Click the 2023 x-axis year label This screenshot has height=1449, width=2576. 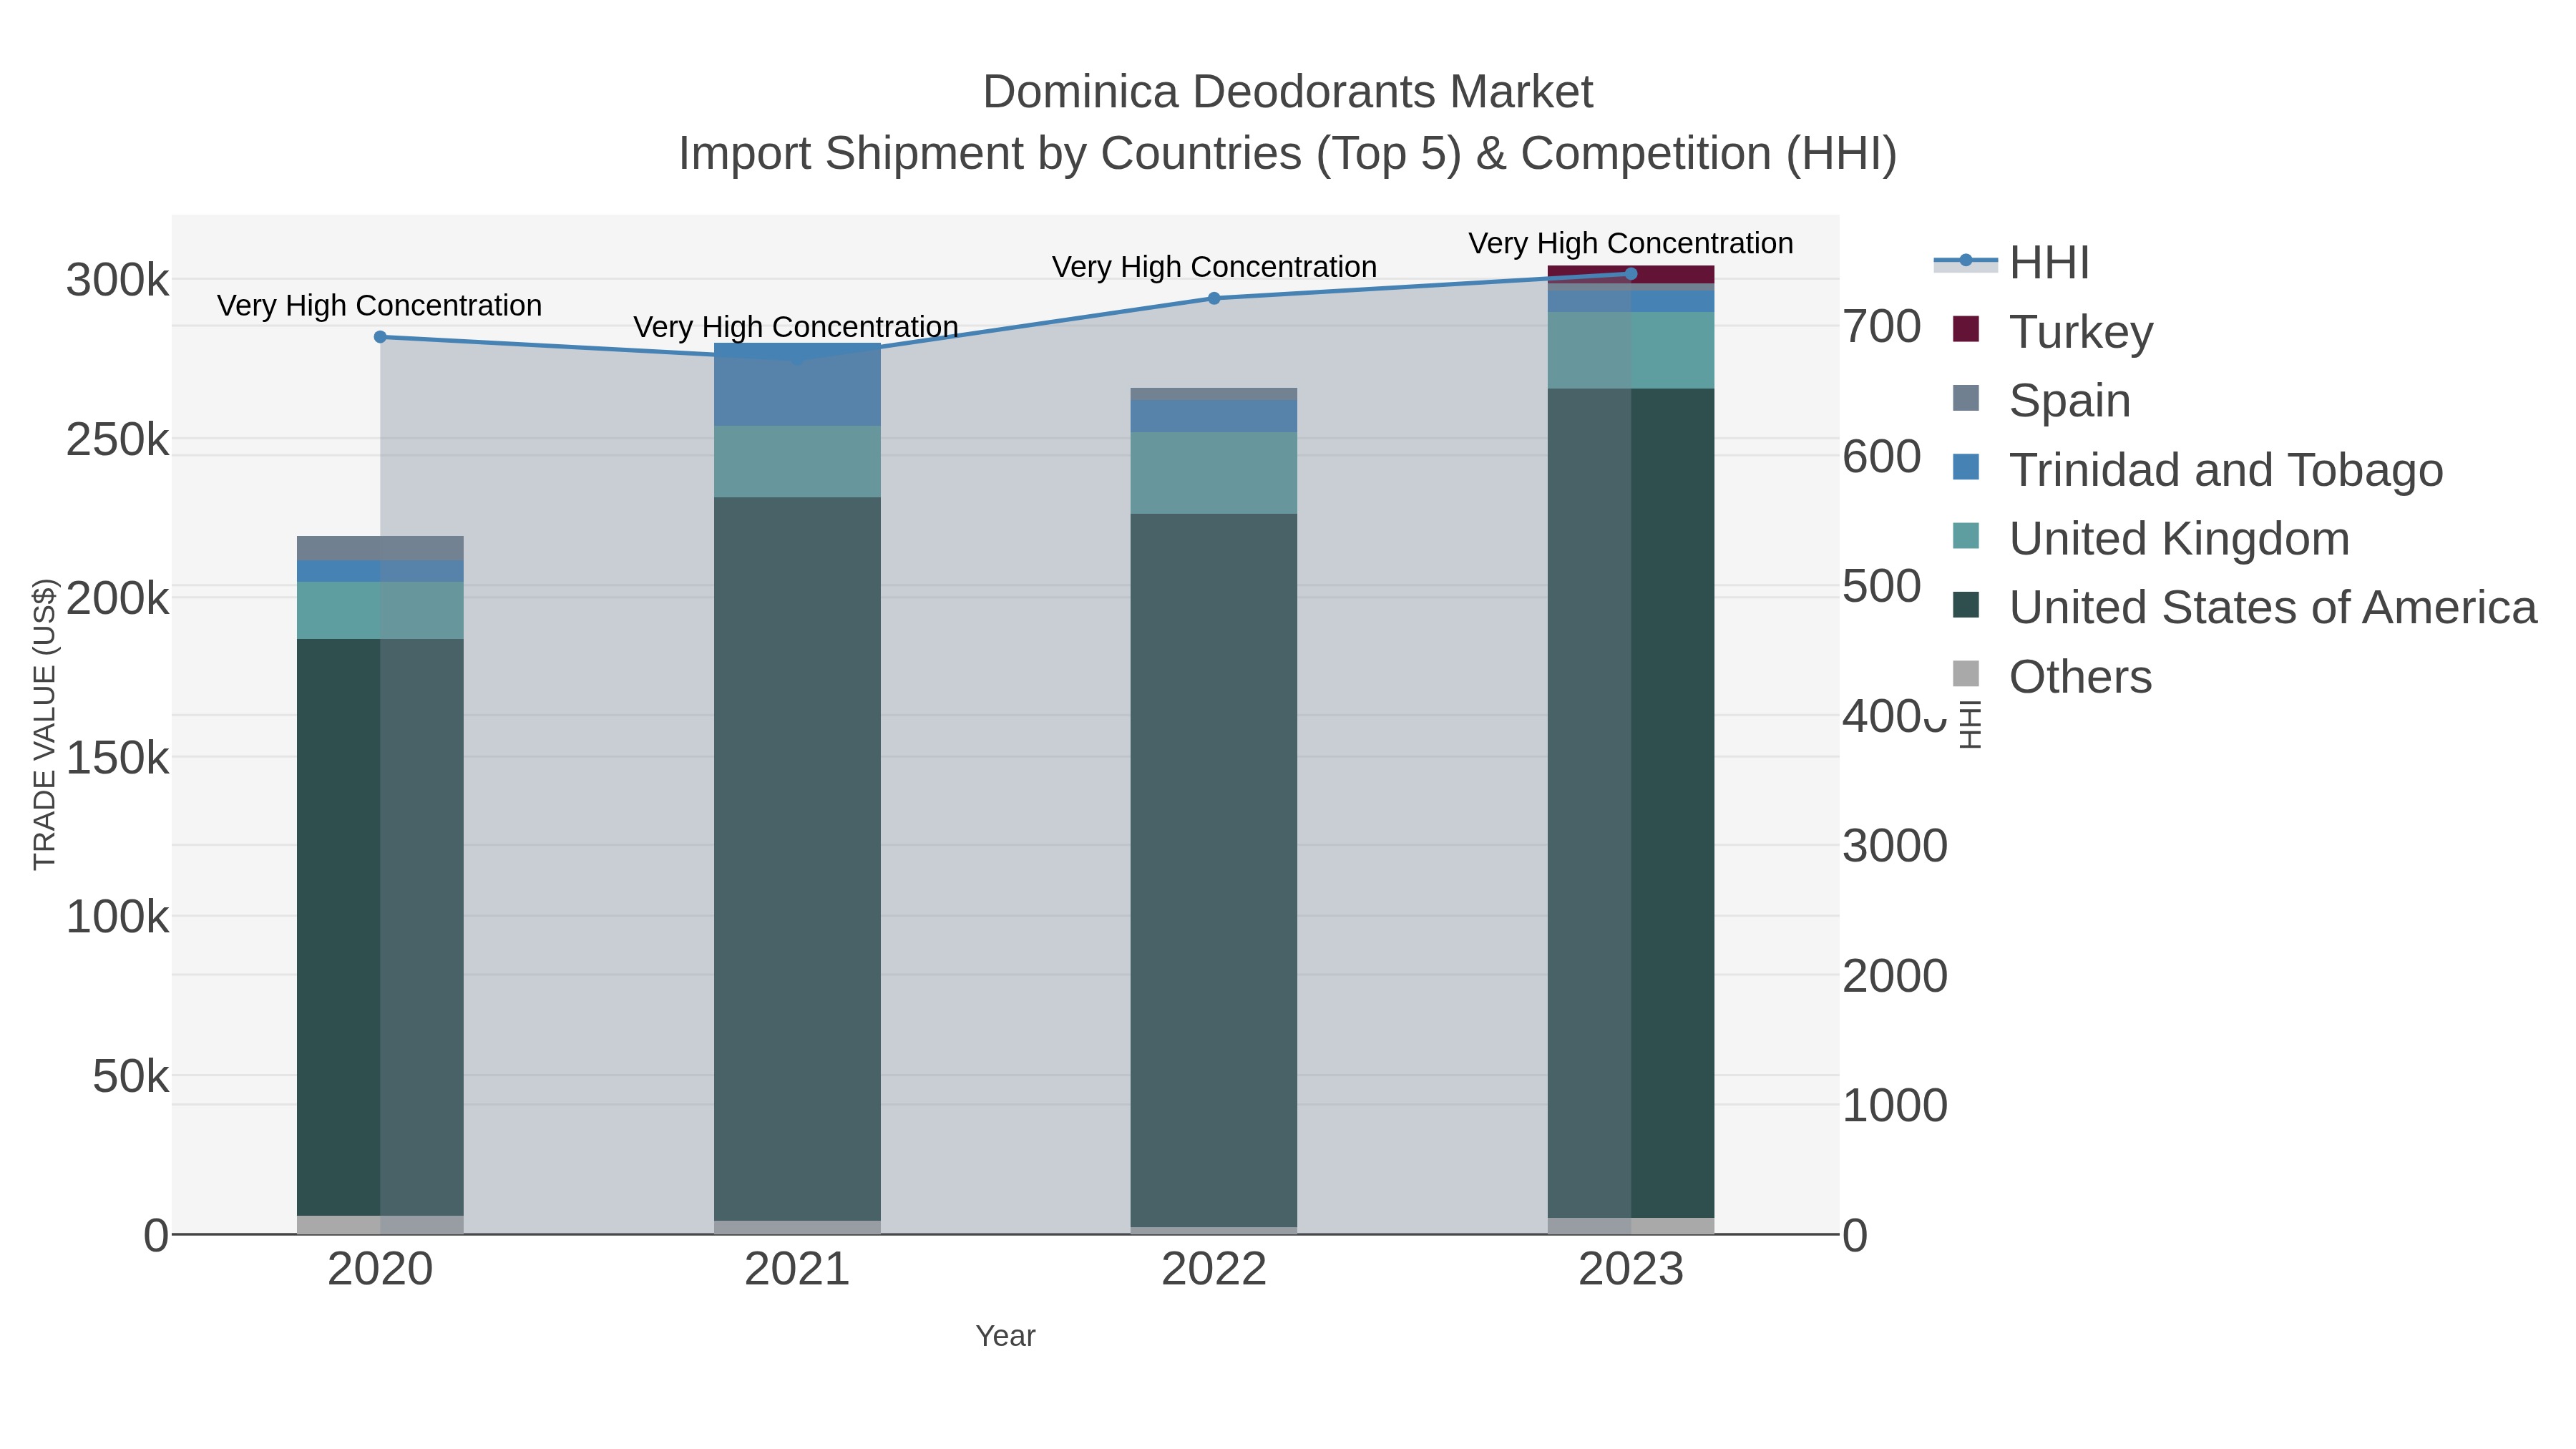[x=1631, y=1270]
